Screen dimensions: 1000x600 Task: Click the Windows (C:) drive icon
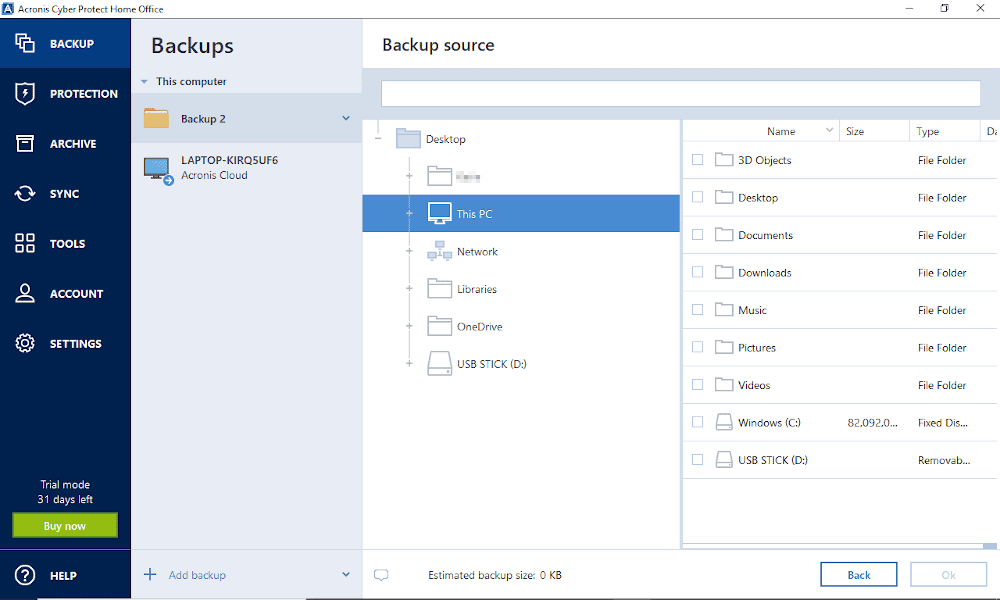724,422
